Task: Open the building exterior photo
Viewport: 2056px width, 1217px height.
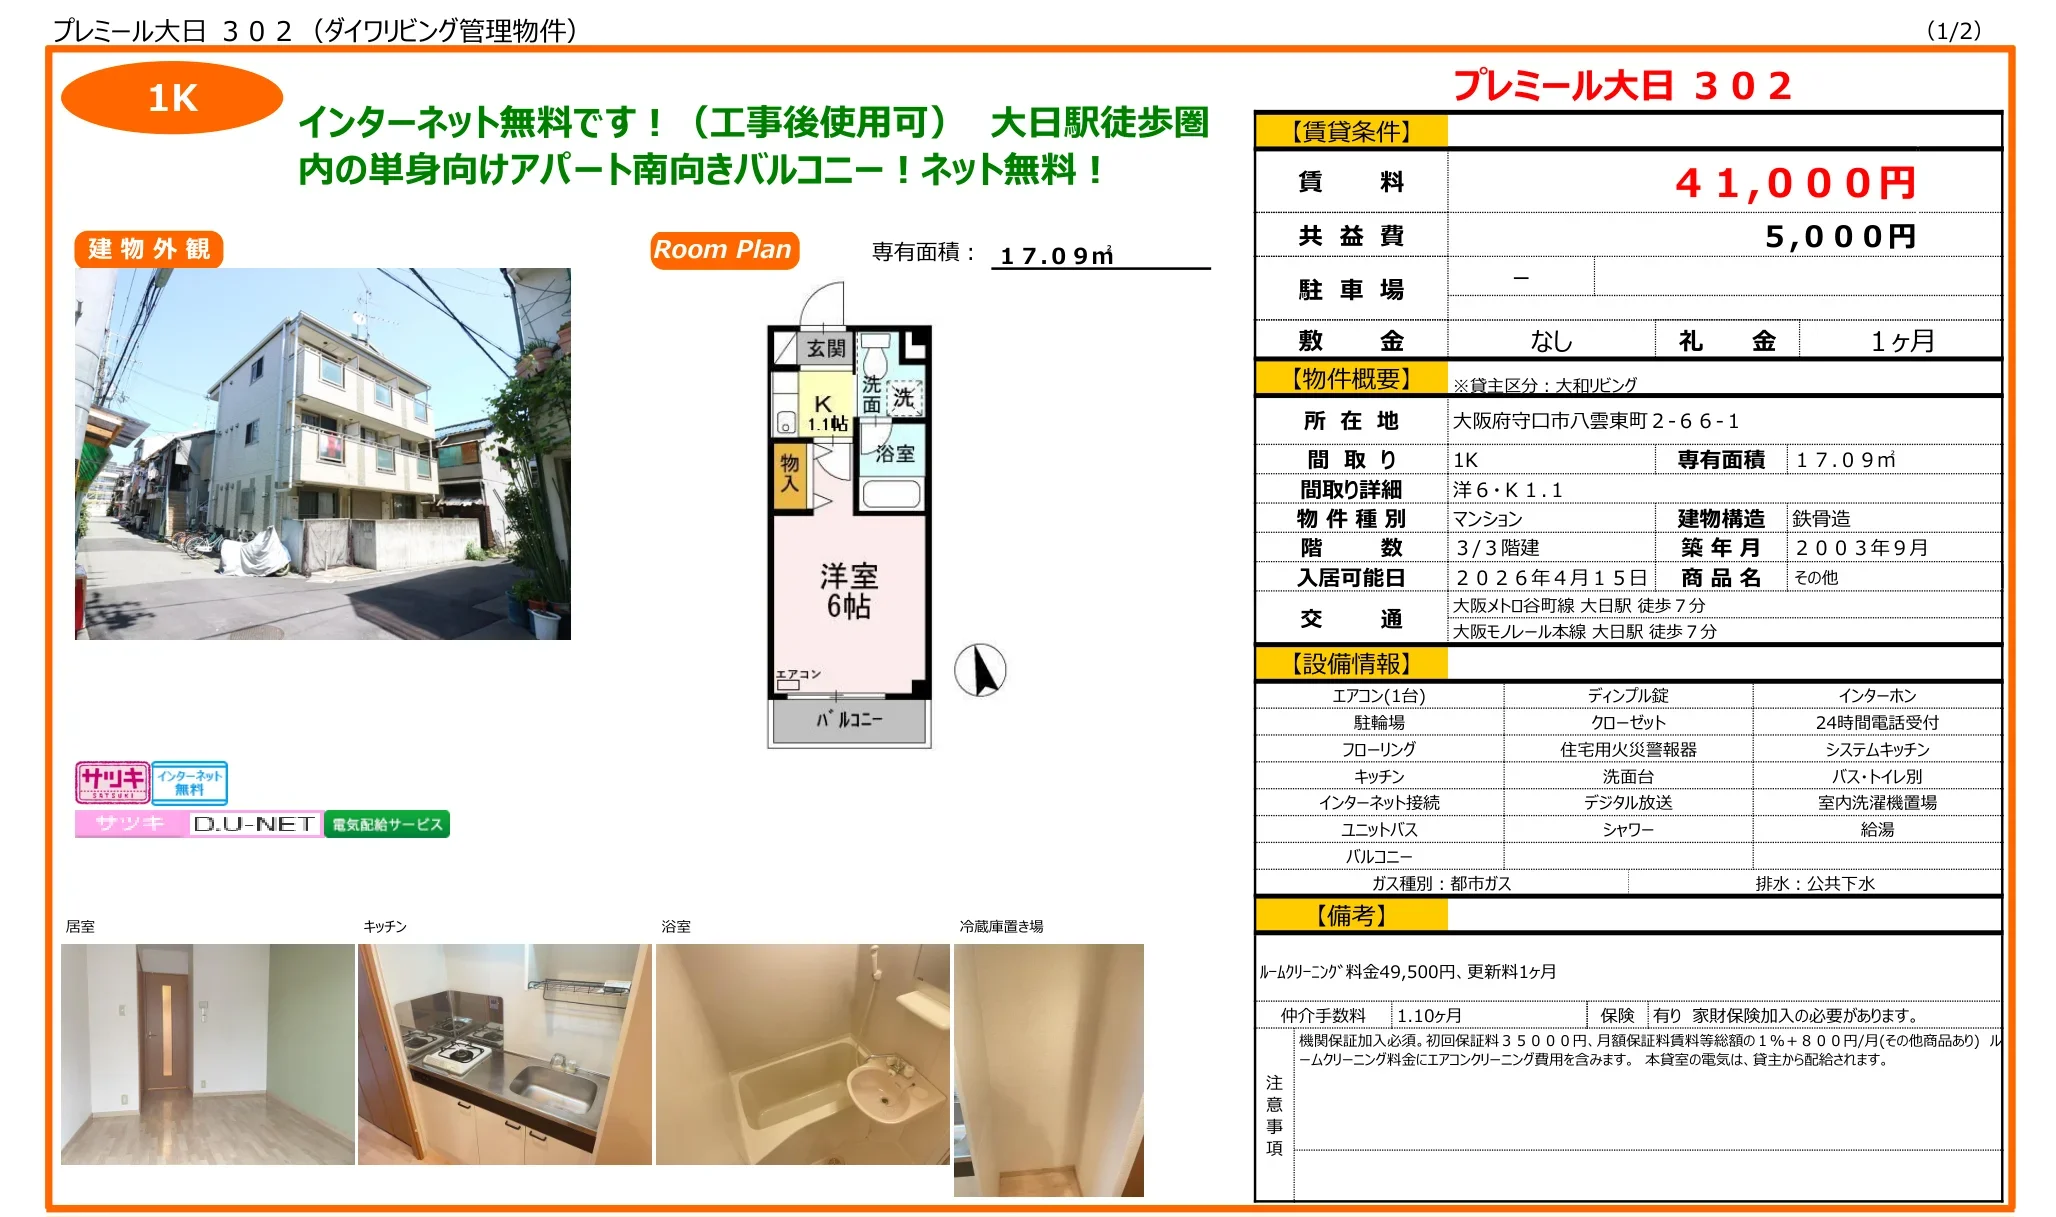Action: point(323,453)
